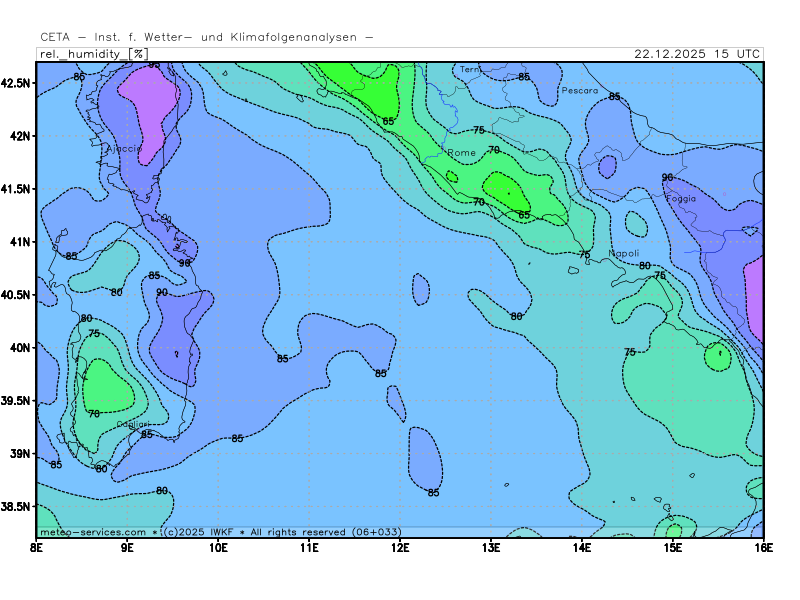Viewport: 800px width, 600px height.
Task: Click the 12E longitude axis label
Action: 400,547
